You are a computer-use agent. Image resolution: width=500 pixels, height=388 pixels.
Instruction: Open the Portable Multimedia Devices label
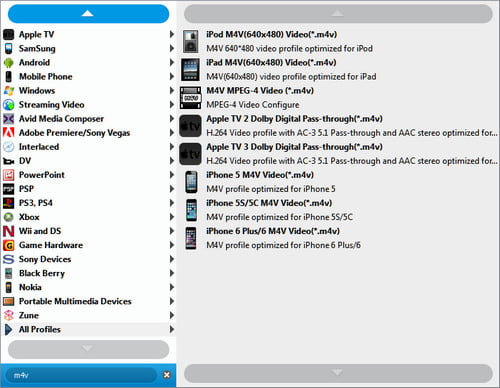(75, 301)
